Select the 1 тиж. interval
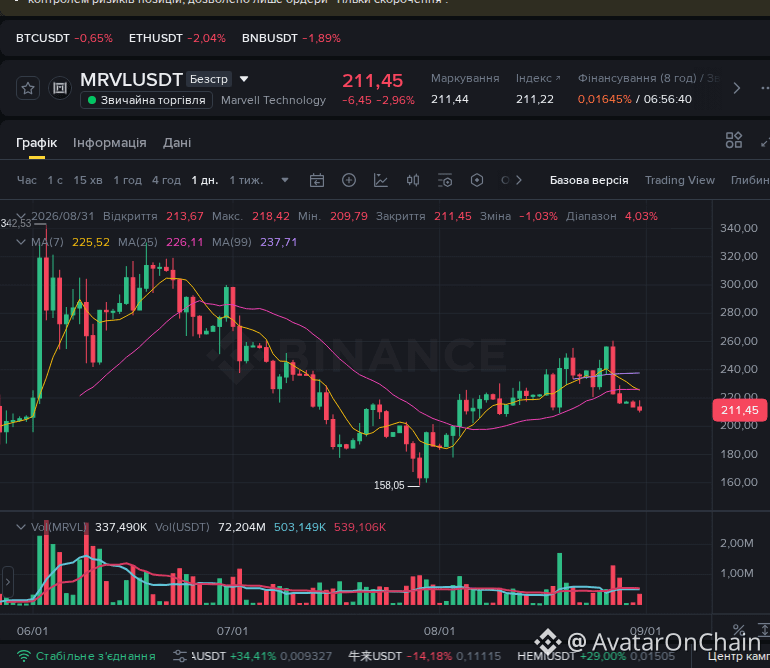This screenshot has width=770, height=668. pos(247,180)
